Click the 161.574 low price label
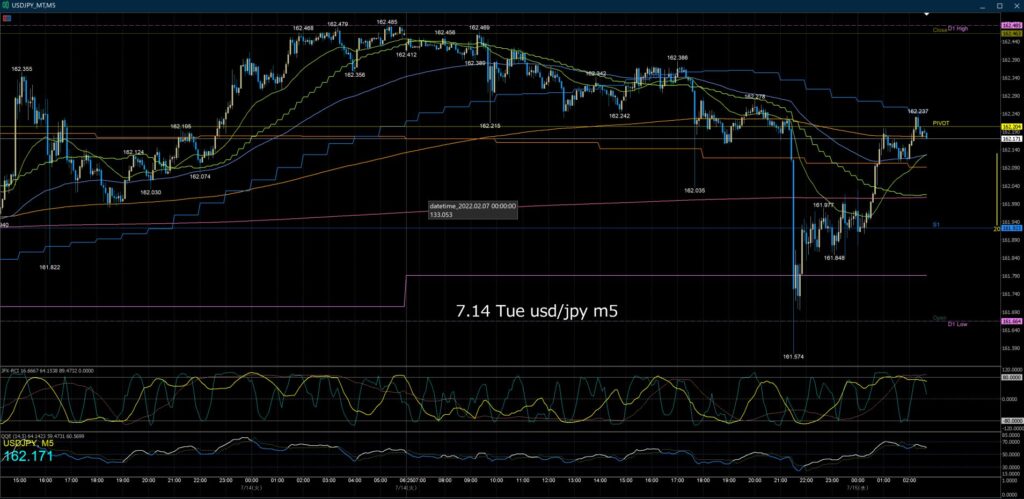 (793, 357)
